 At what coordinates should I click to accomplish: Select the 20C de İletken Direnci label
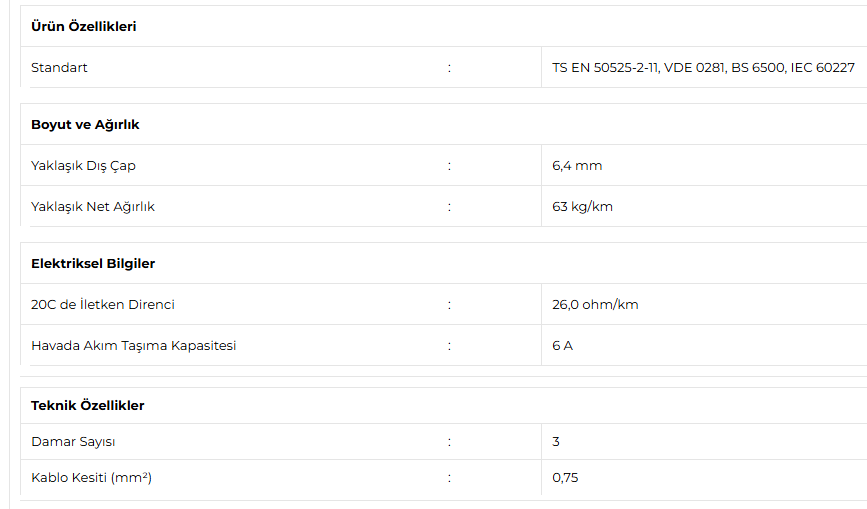[103, 305]
